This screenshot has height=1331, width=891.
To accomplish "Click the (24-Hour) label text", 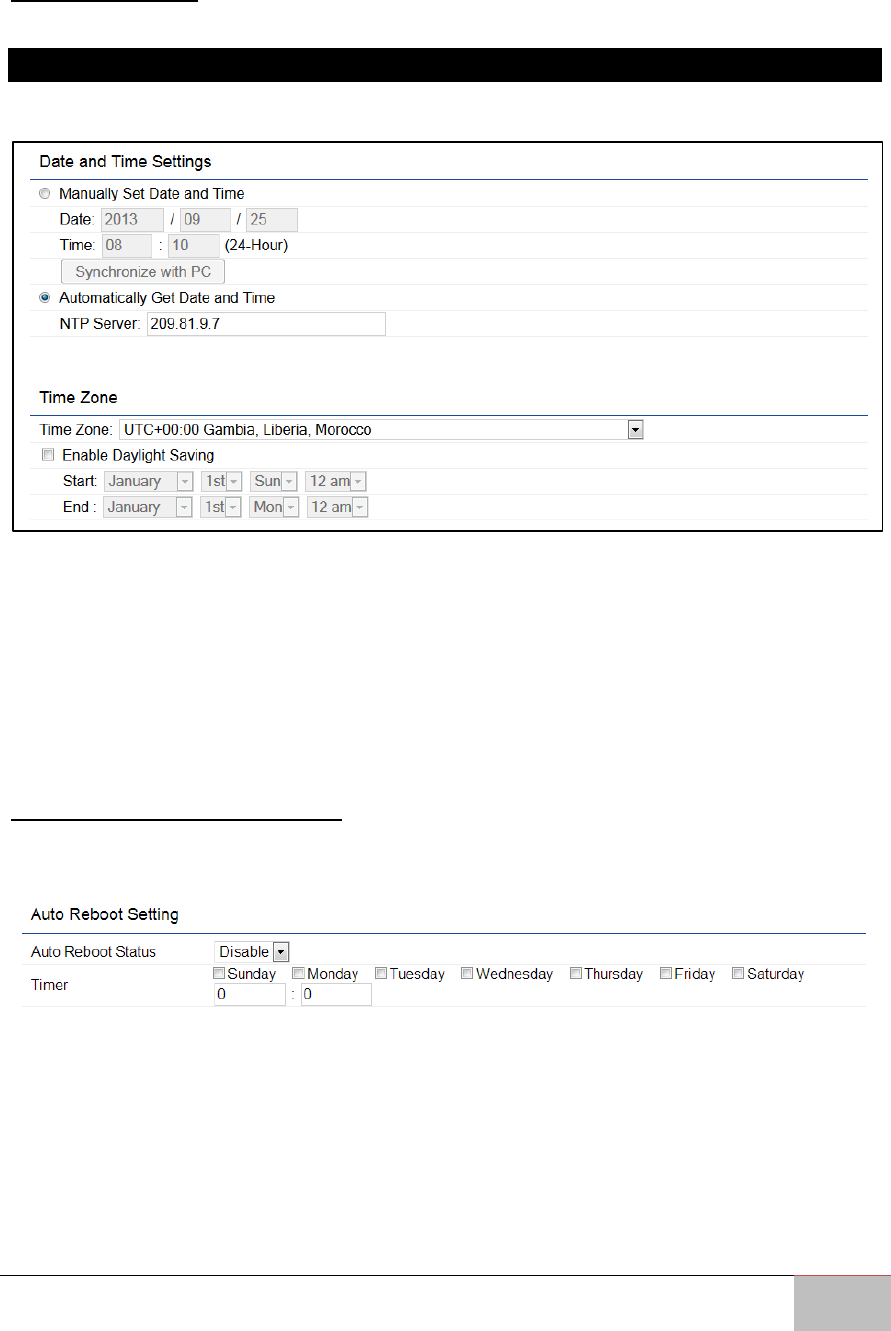I will click(256, 246).
